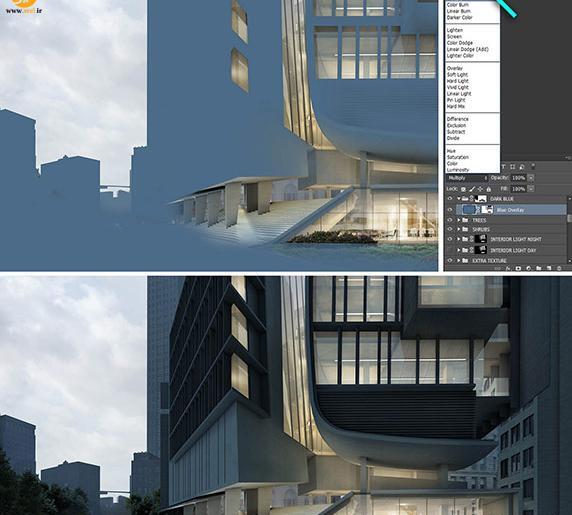Choose Luminosity blend mode
This screenshot has width=572, height=515.
point(458,170)
